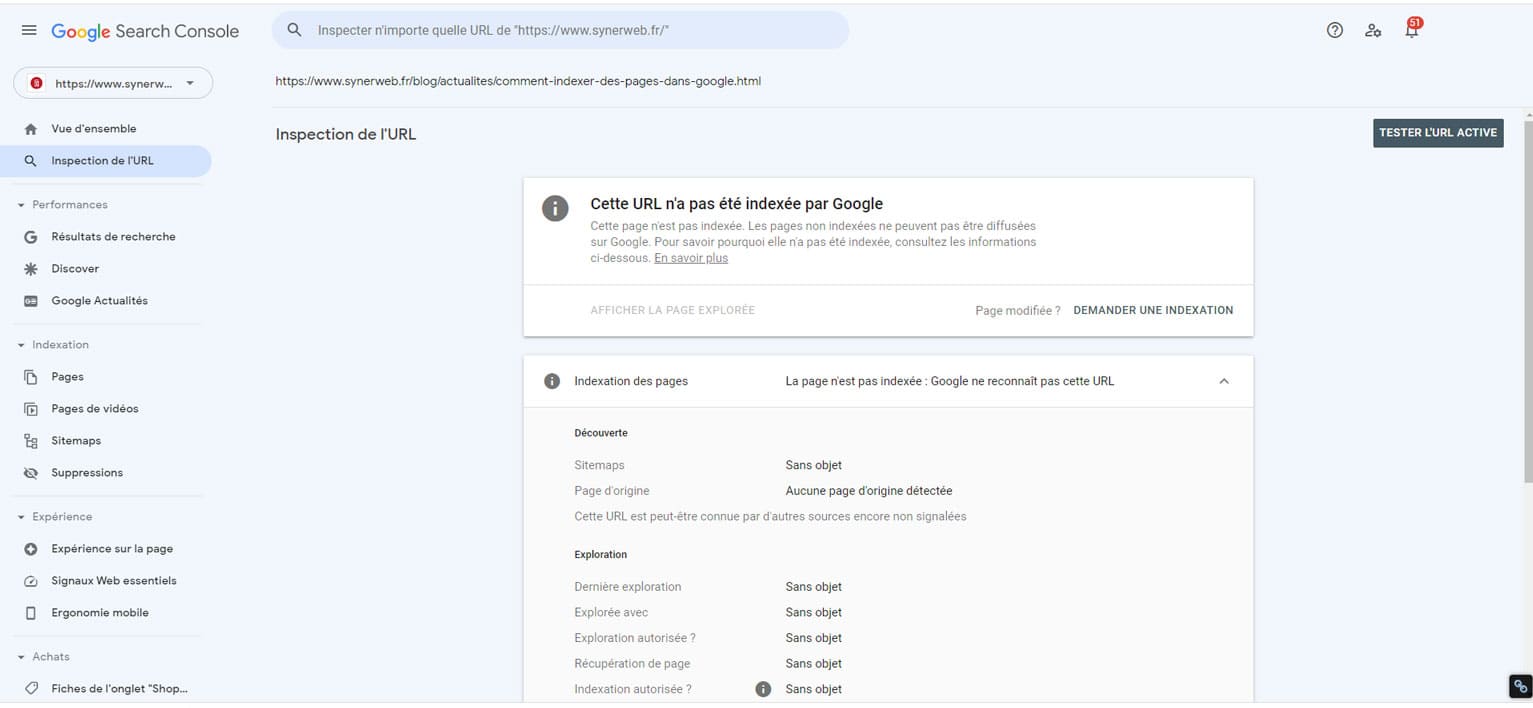The height and width of the screenshot is (708, 1533).
Task: Open Pages indexing report in sidebar
Action: [x=106, y=377]
